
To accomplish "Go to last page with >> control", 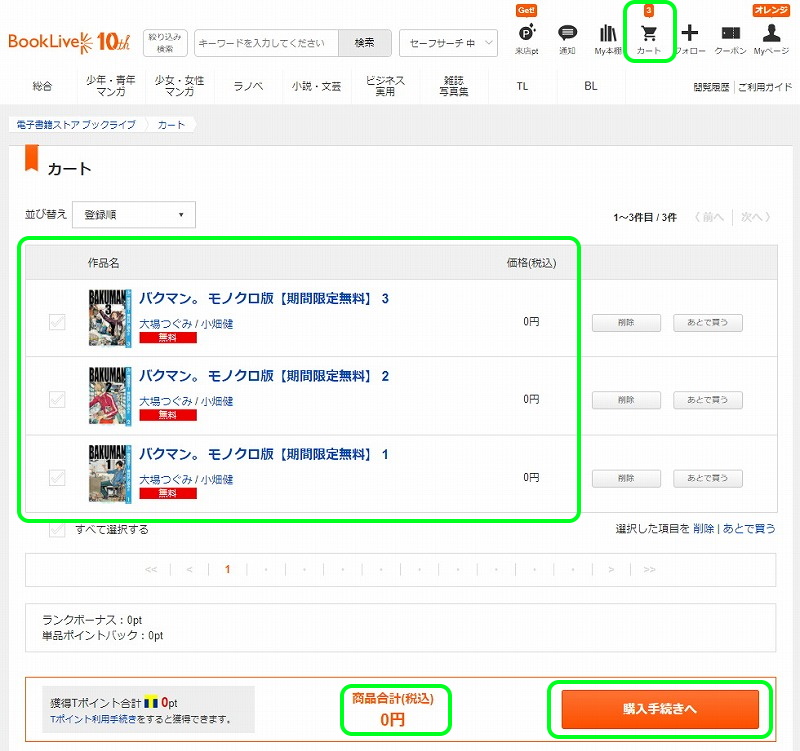I will point(649,569).
